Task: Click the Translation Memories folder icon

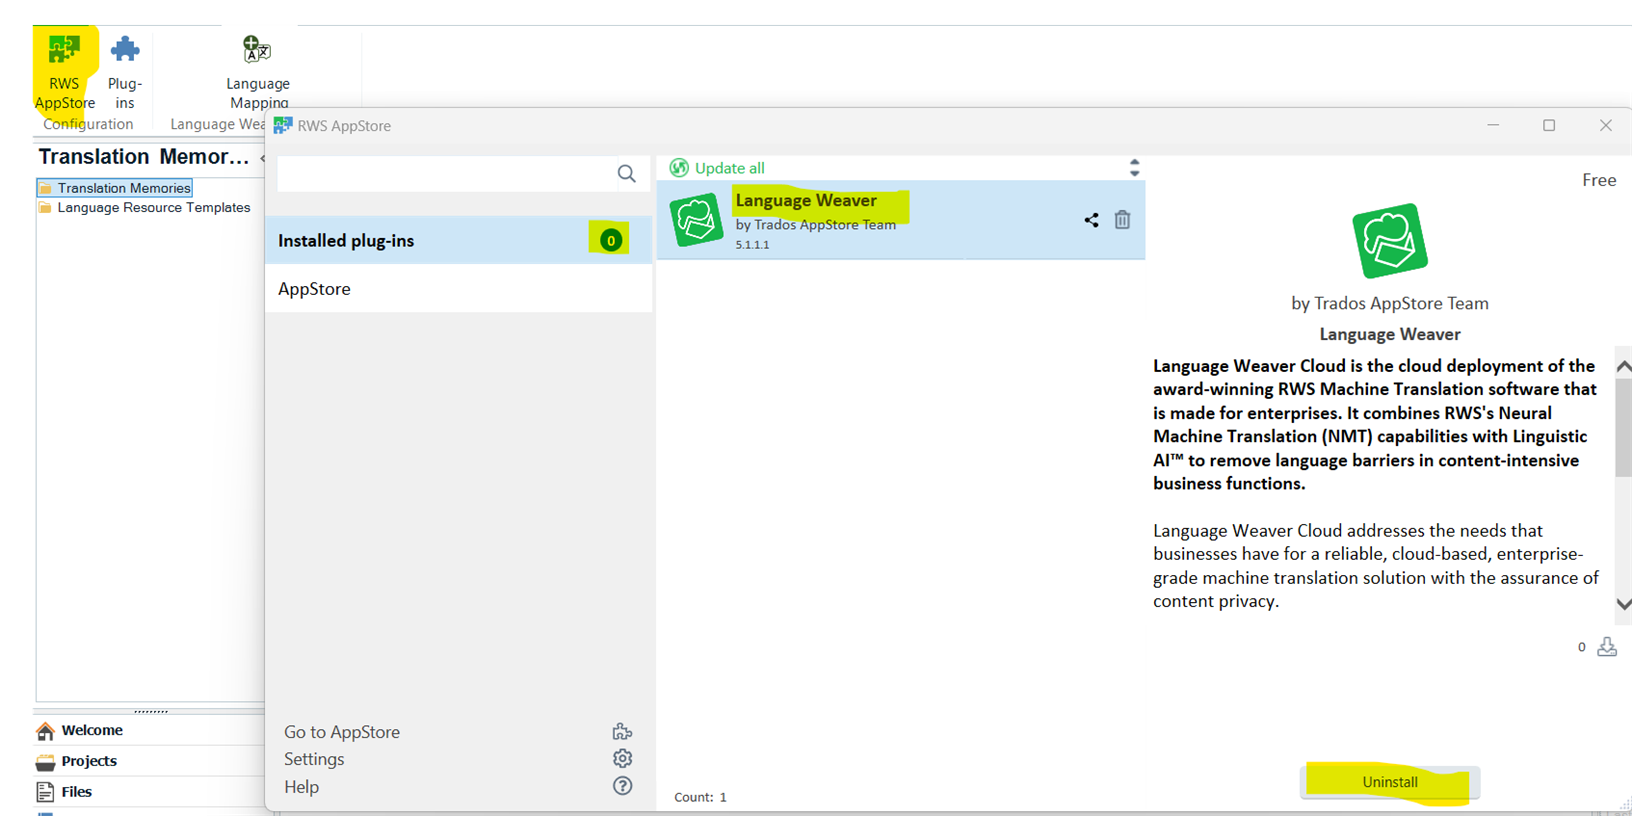Action: [45, 188]
